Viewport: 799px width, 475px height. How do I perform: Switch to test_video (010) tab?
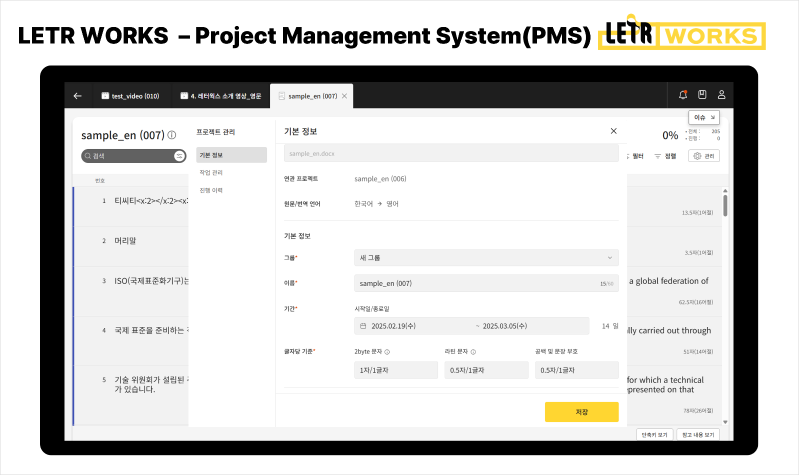coord(130,96)
